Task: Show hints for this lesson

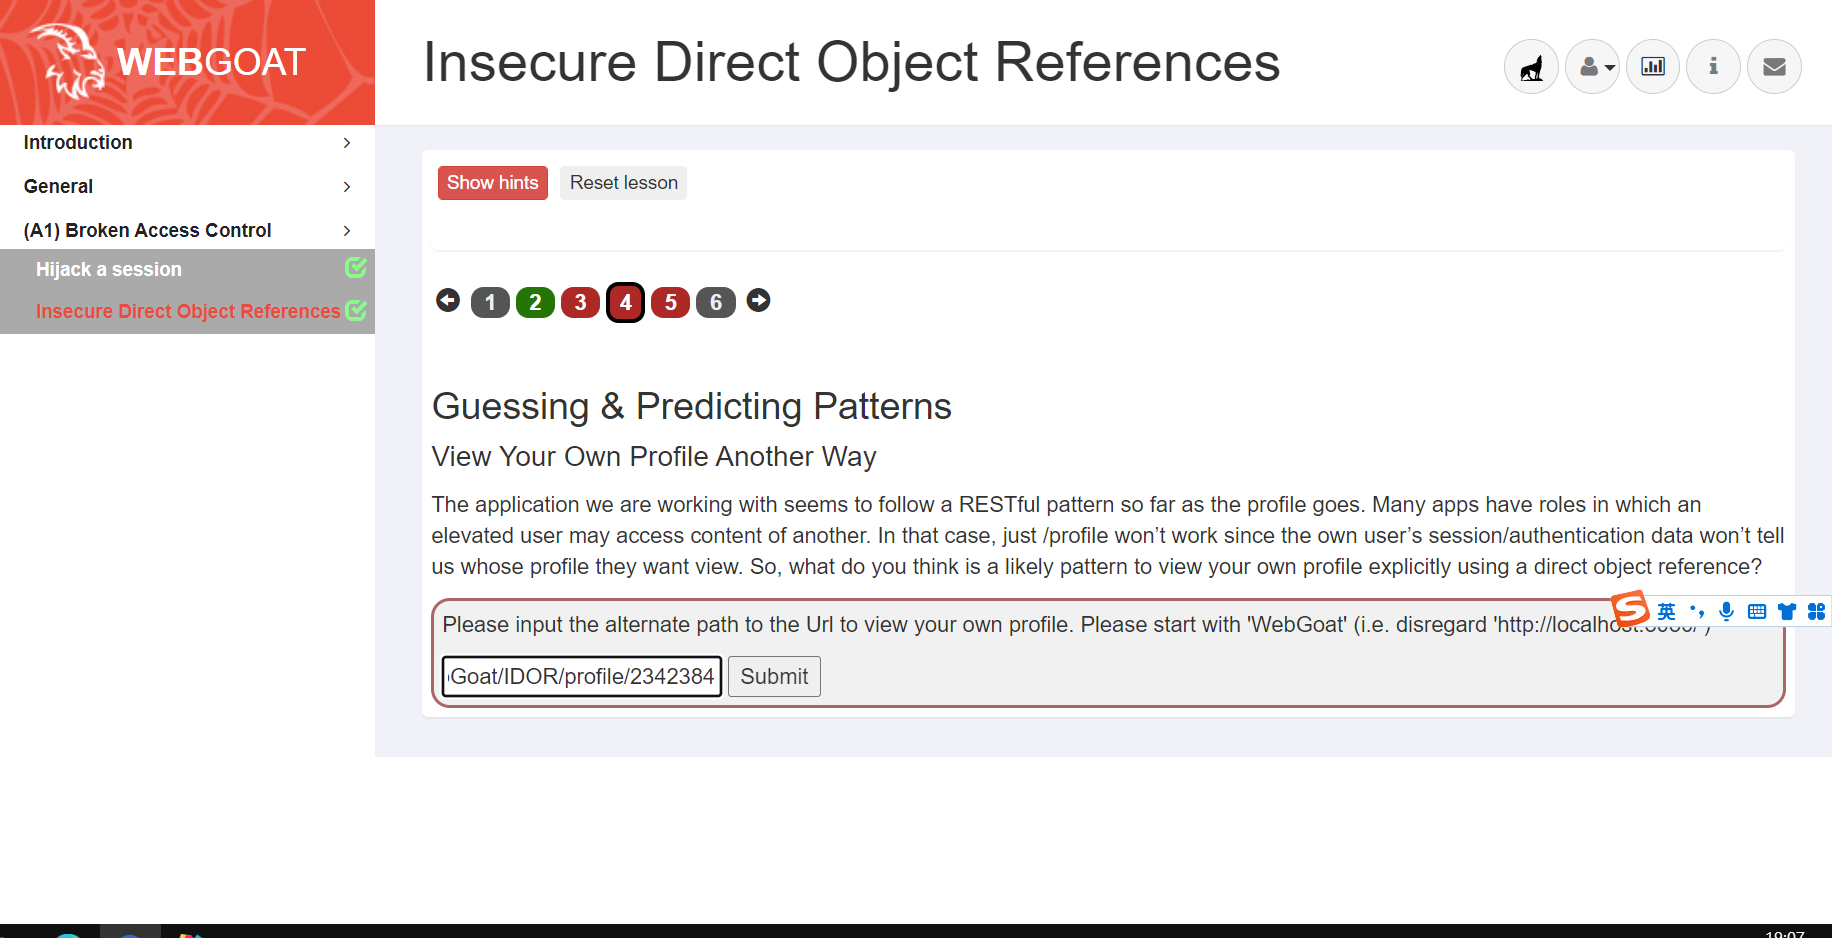Action: click(x=493, y=183)
